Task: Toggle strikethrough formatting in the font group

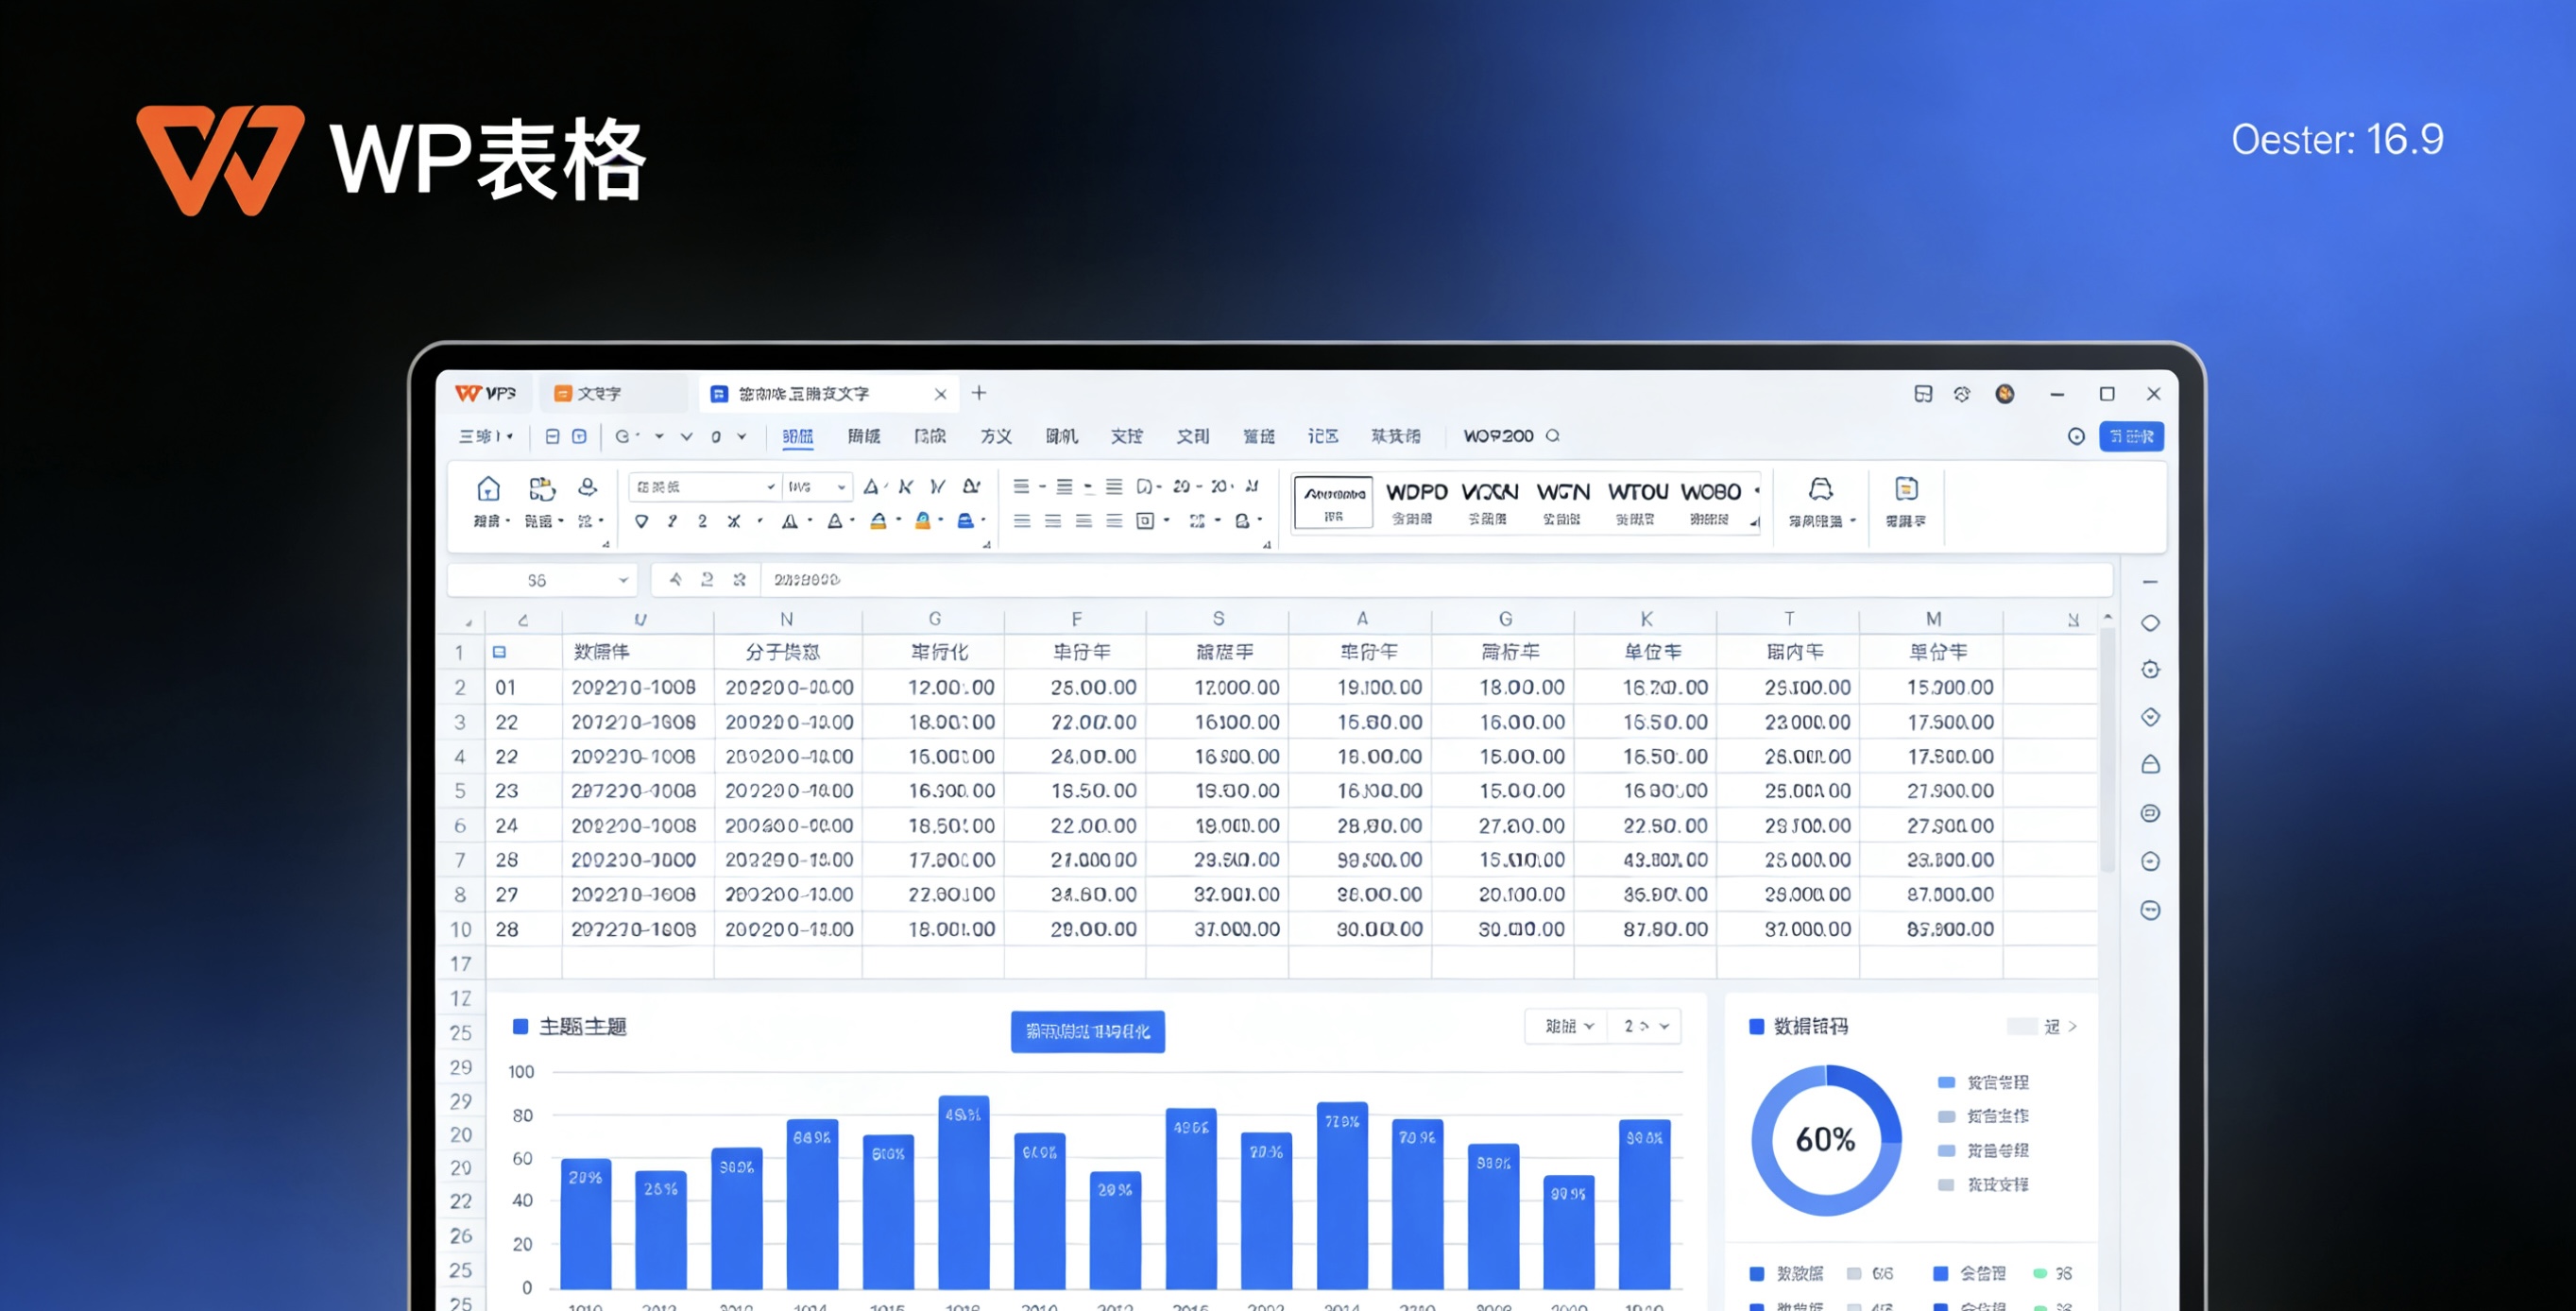Action: 733,522
